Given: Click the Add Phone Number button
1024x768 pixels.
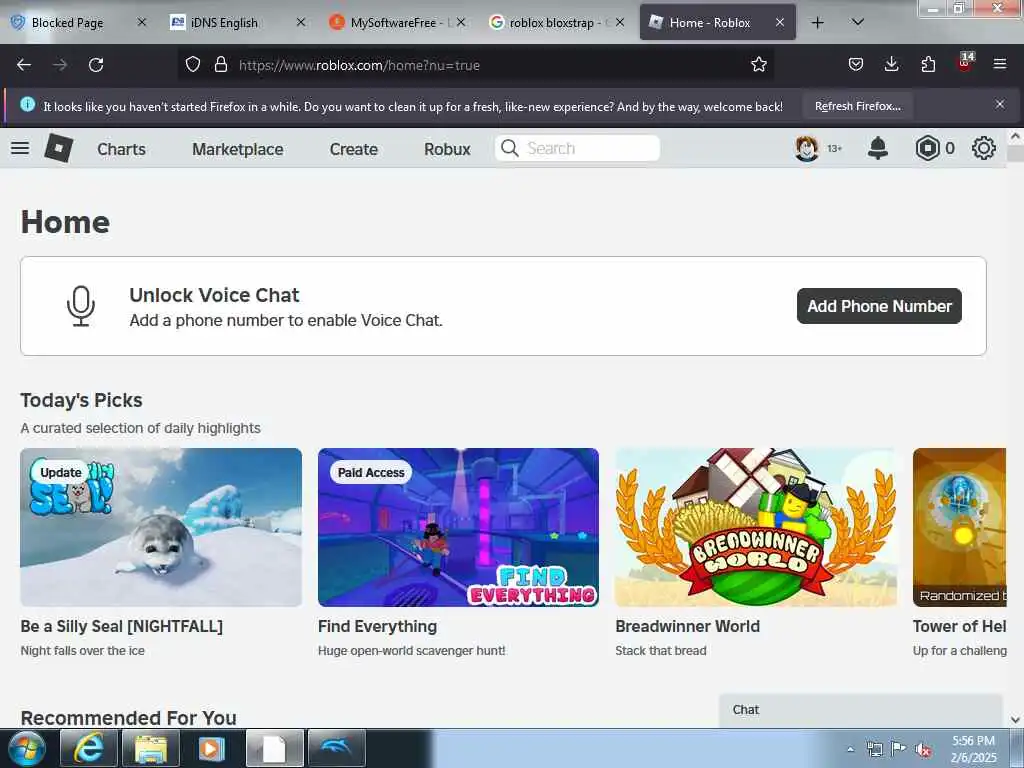Looking at the screenshot, I should (879, 306).
